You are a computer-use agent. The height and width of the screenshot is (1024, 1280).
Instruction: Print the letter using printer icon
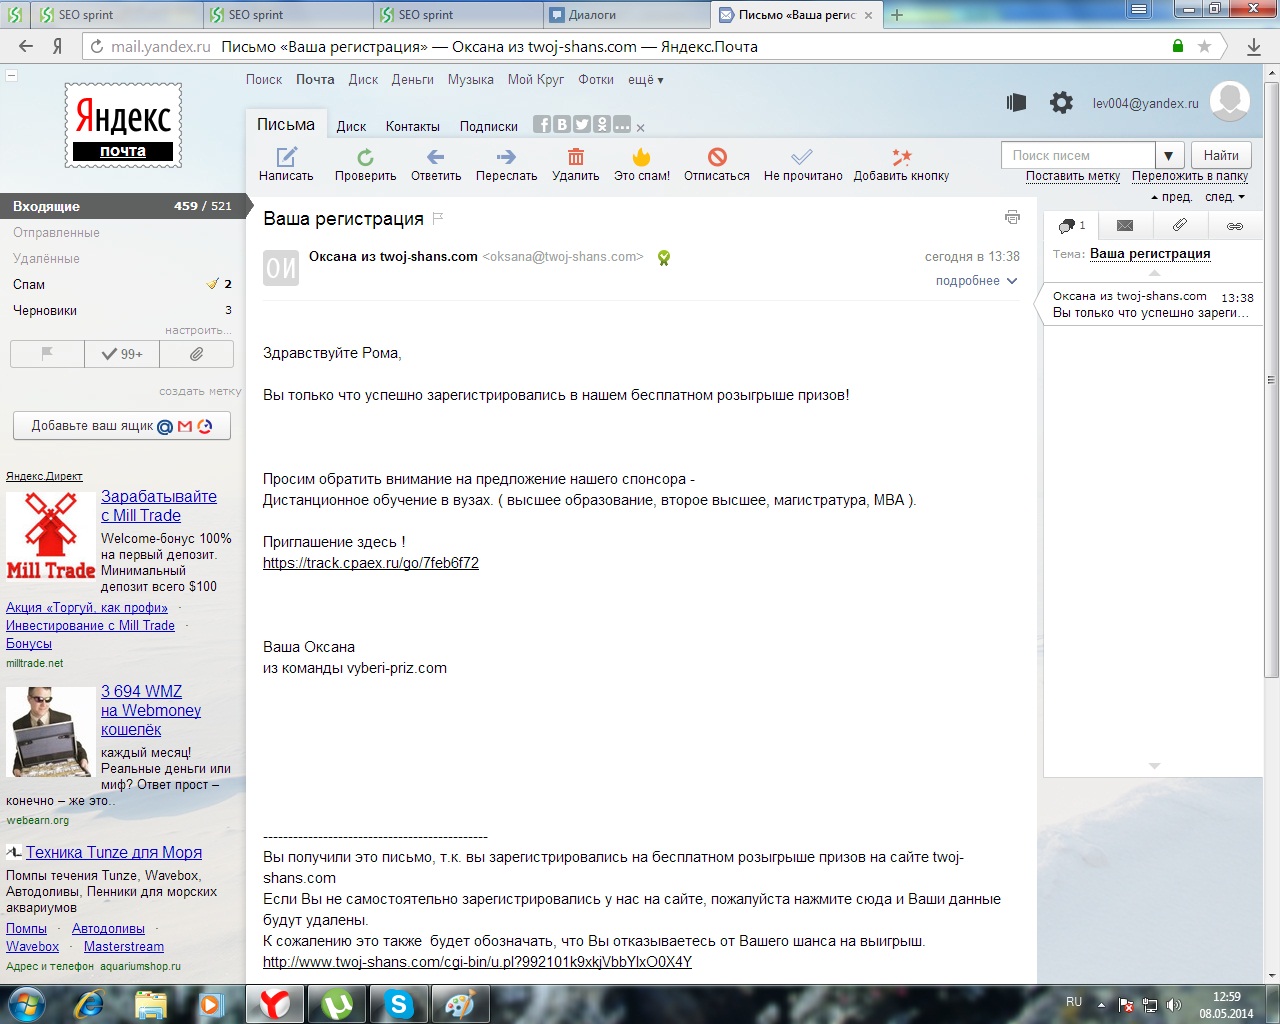[1012, 217]
